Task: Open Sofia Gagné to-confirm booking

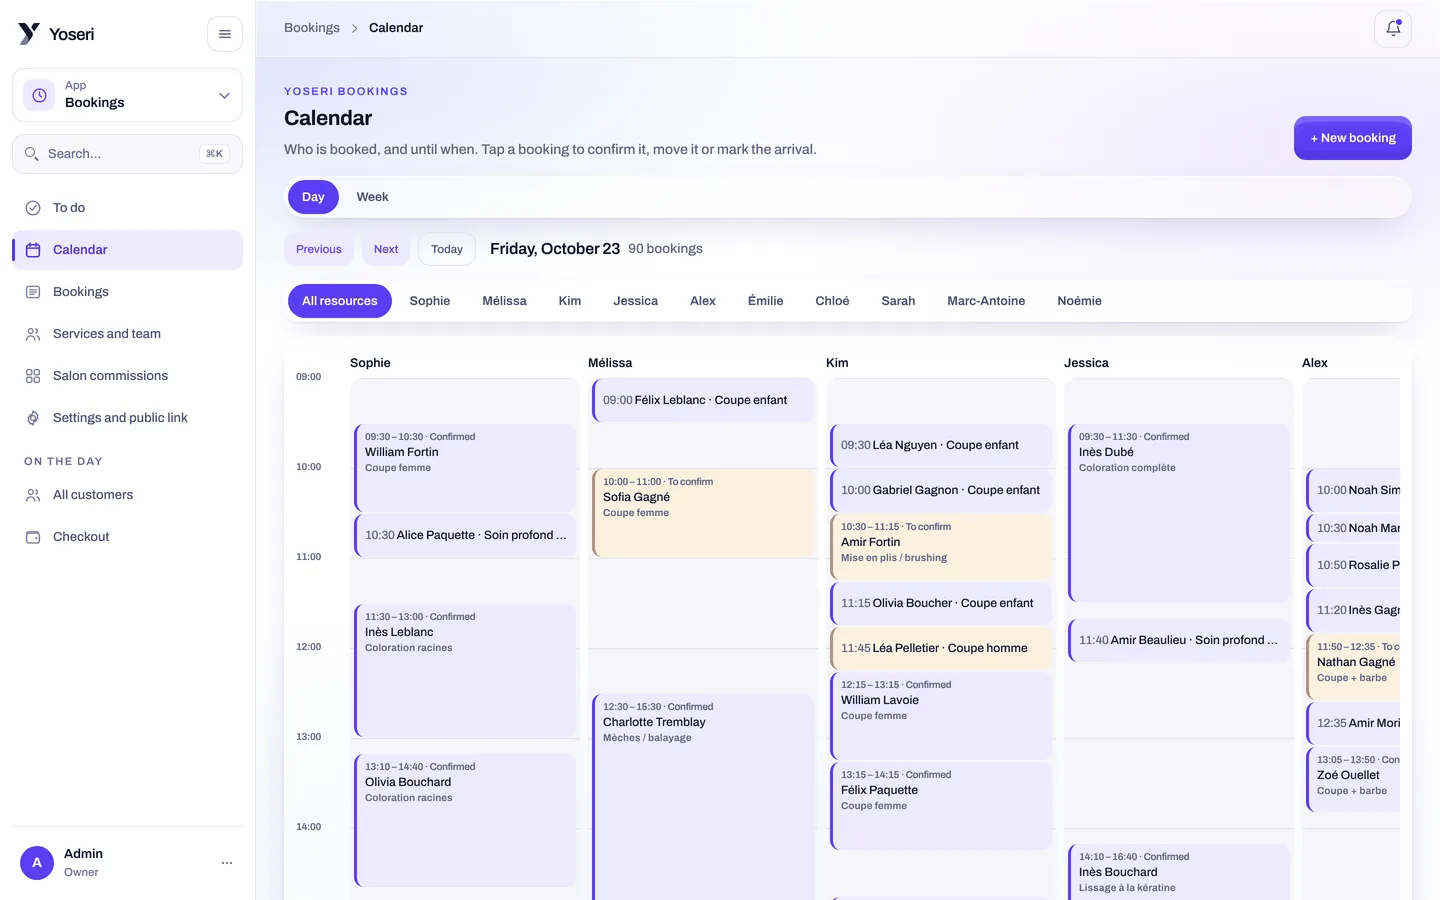Action: [703, 513]
